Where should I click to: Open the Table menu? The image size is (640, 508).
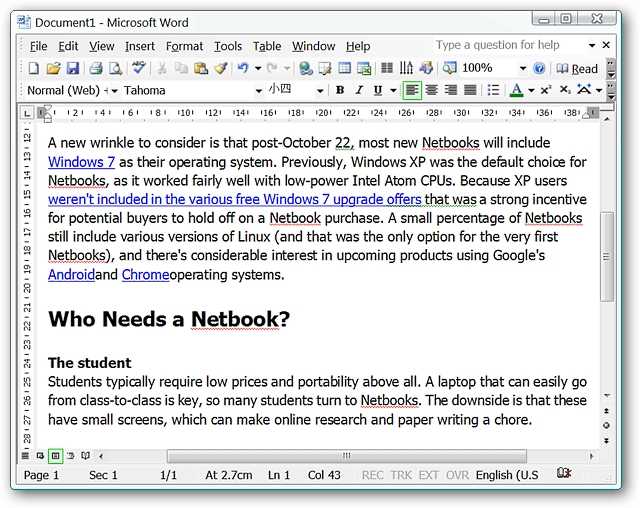267,47
